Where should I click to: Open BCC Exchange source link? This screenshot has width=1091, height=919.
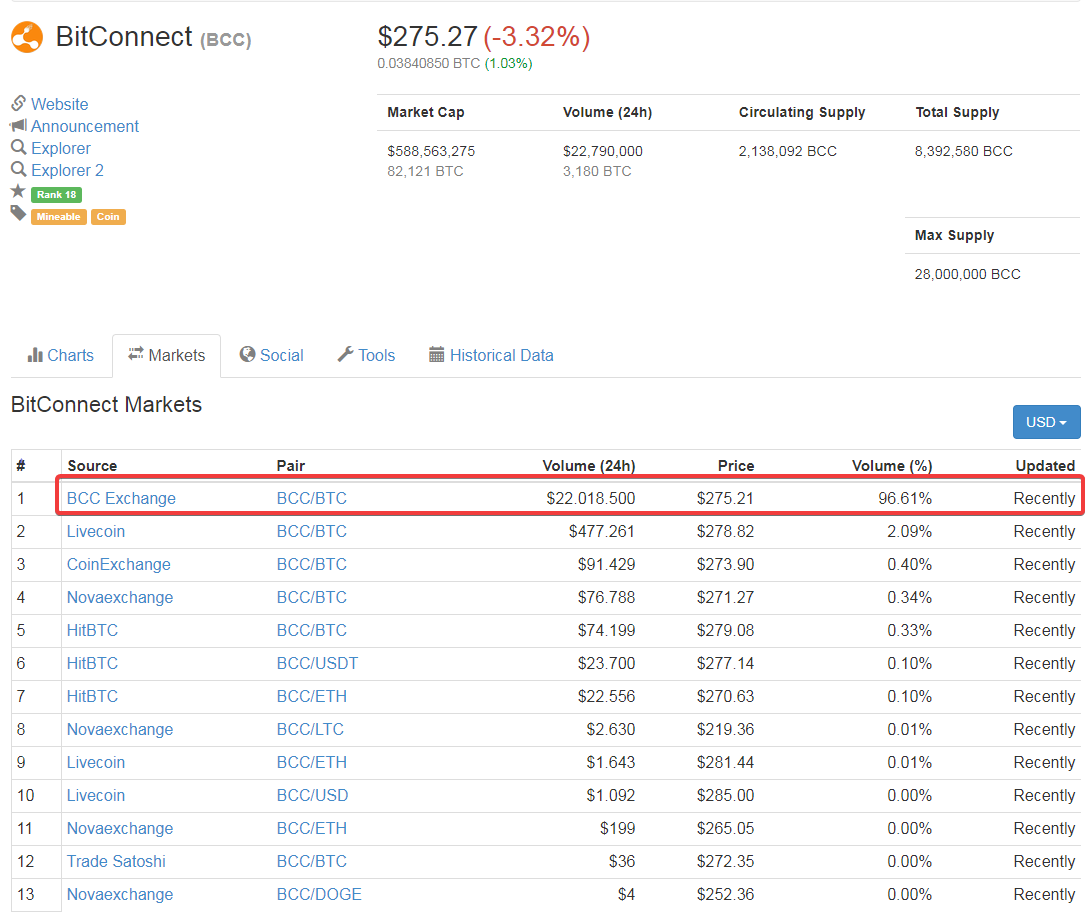[121, 499]
